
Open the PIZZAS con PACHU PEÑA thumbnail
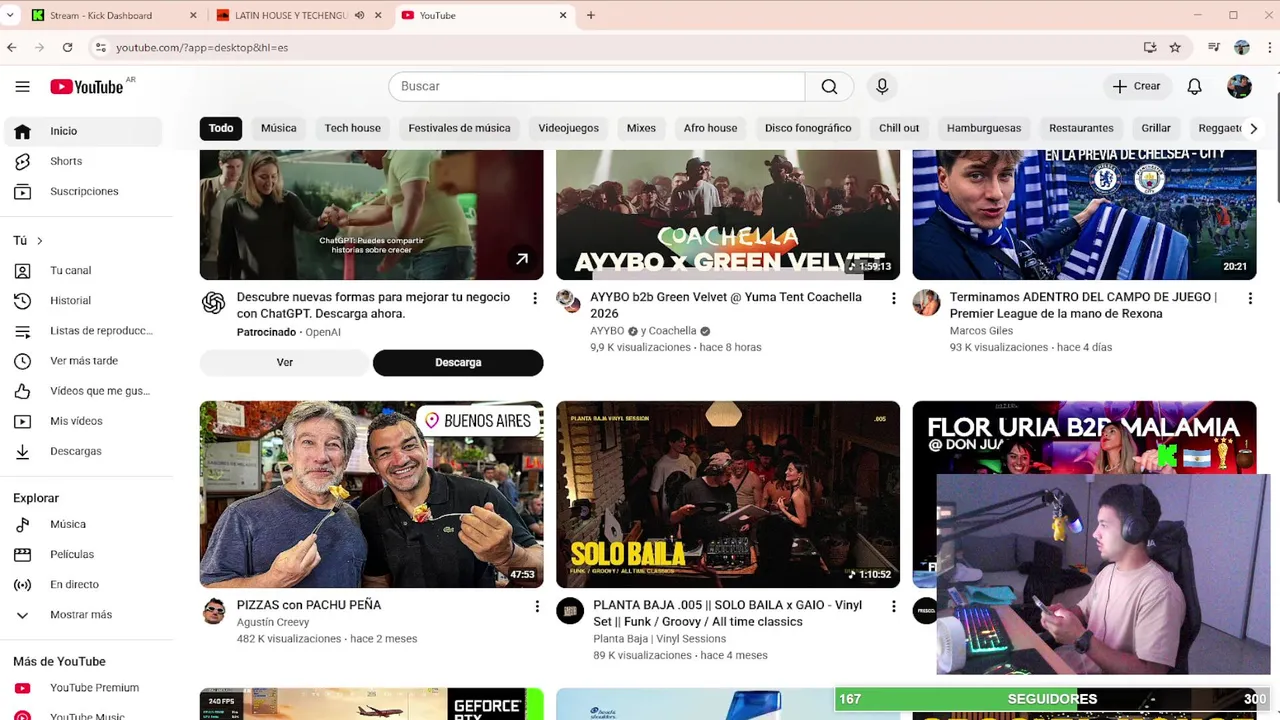pyautogui.click(x=371, y=494)
